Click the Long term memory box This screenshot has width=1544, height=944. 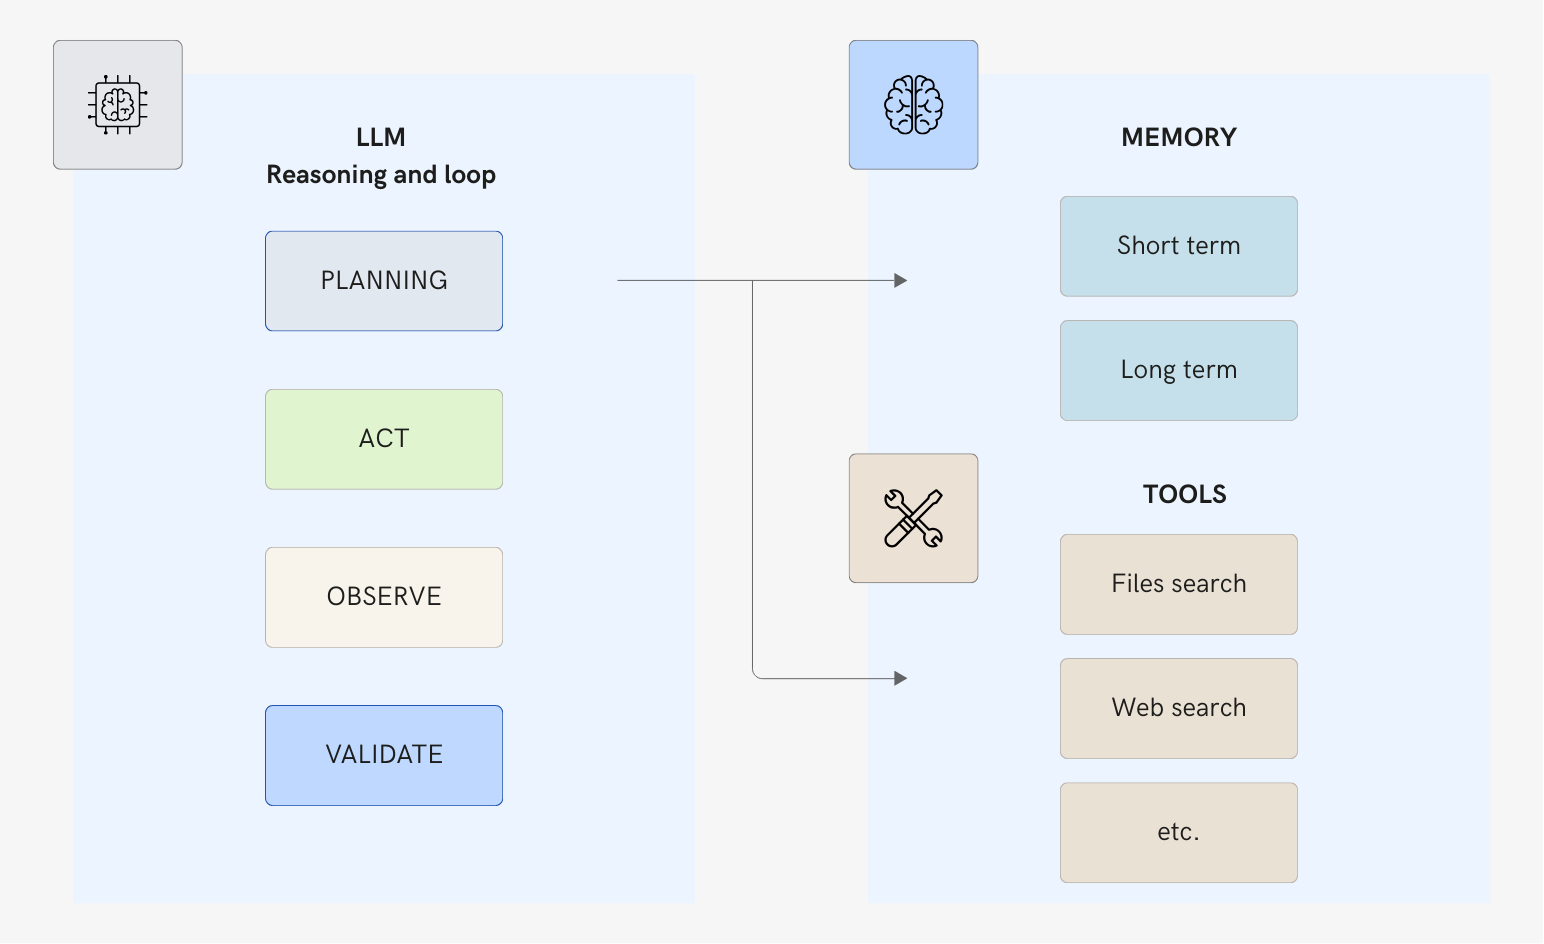(x=1178, y=370)
